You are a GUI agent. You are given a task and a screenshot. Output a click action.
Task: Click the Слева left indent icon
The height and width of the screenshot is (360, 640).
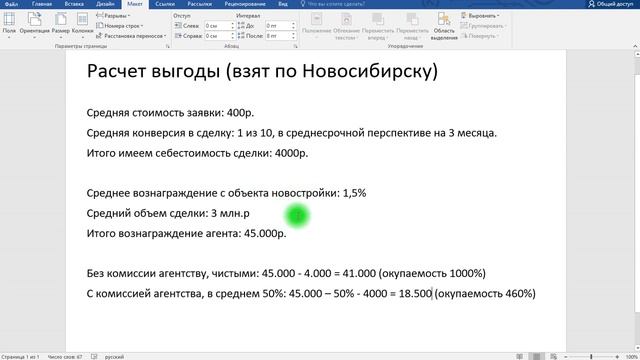178,26
